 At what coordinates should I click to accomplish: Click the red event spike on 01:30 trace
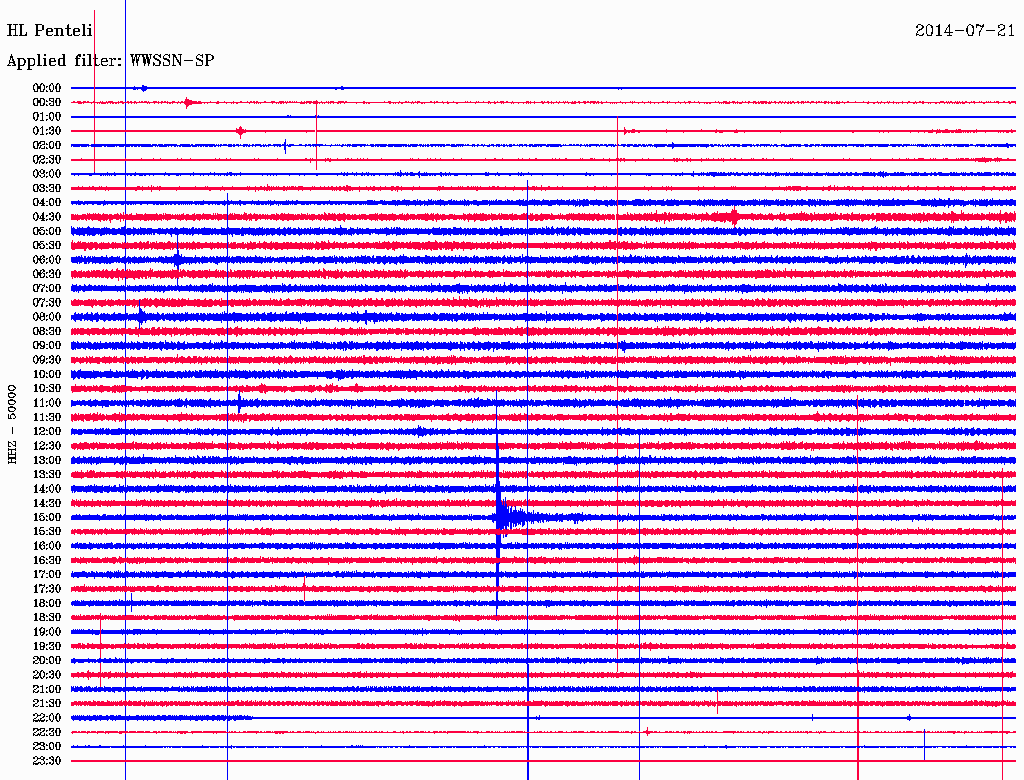pyautogui.click(x=240, y=131)
